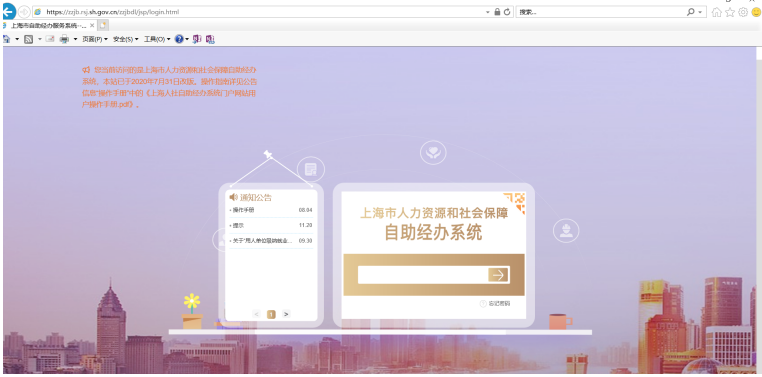Screen dimensions: 762x377
Task: Click the login input field
Action: point(423,275)
